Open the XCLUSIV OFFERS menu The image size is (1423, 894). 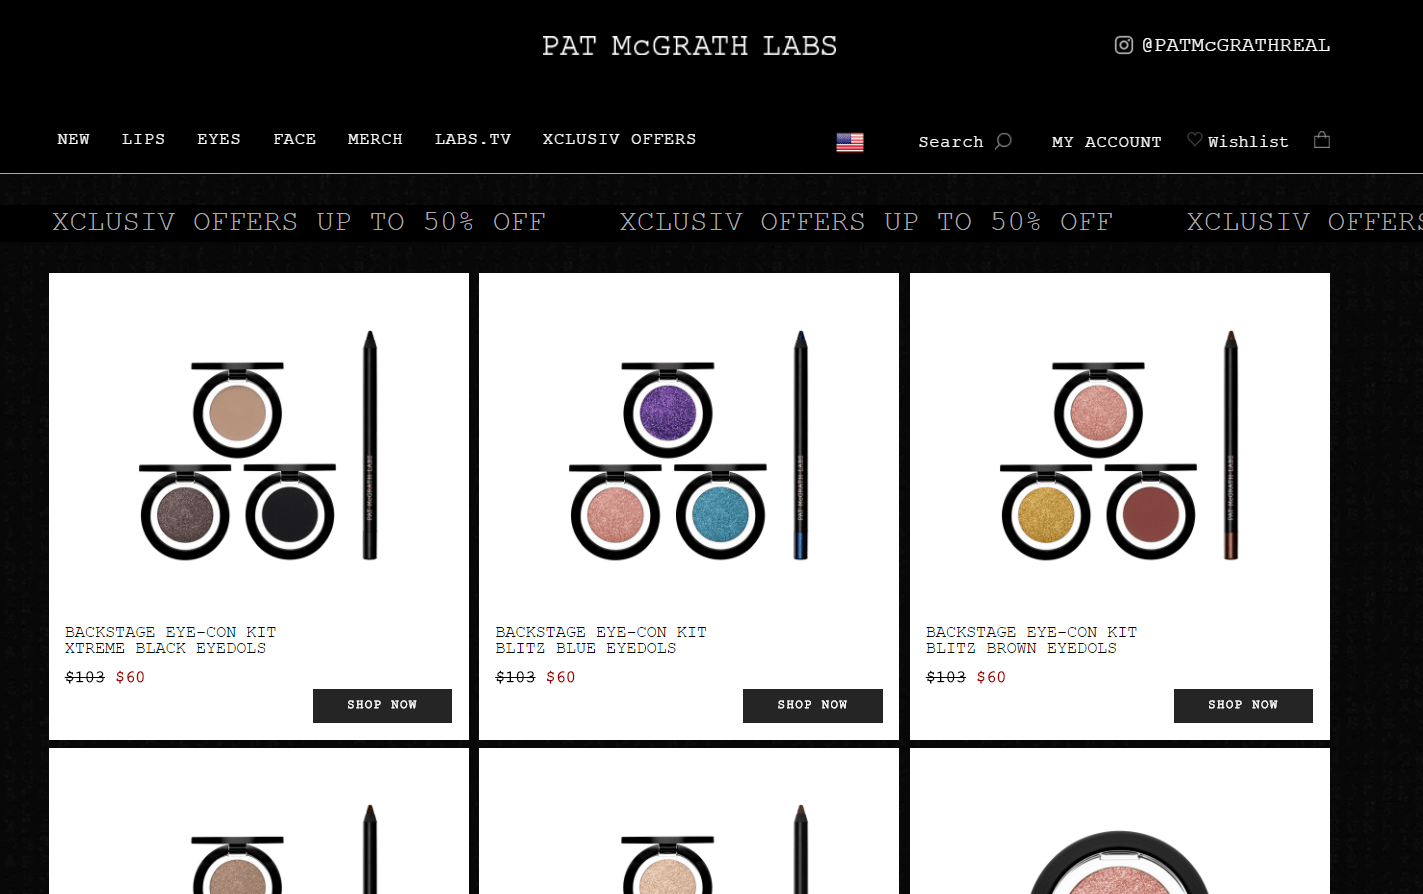coord(619,139)
